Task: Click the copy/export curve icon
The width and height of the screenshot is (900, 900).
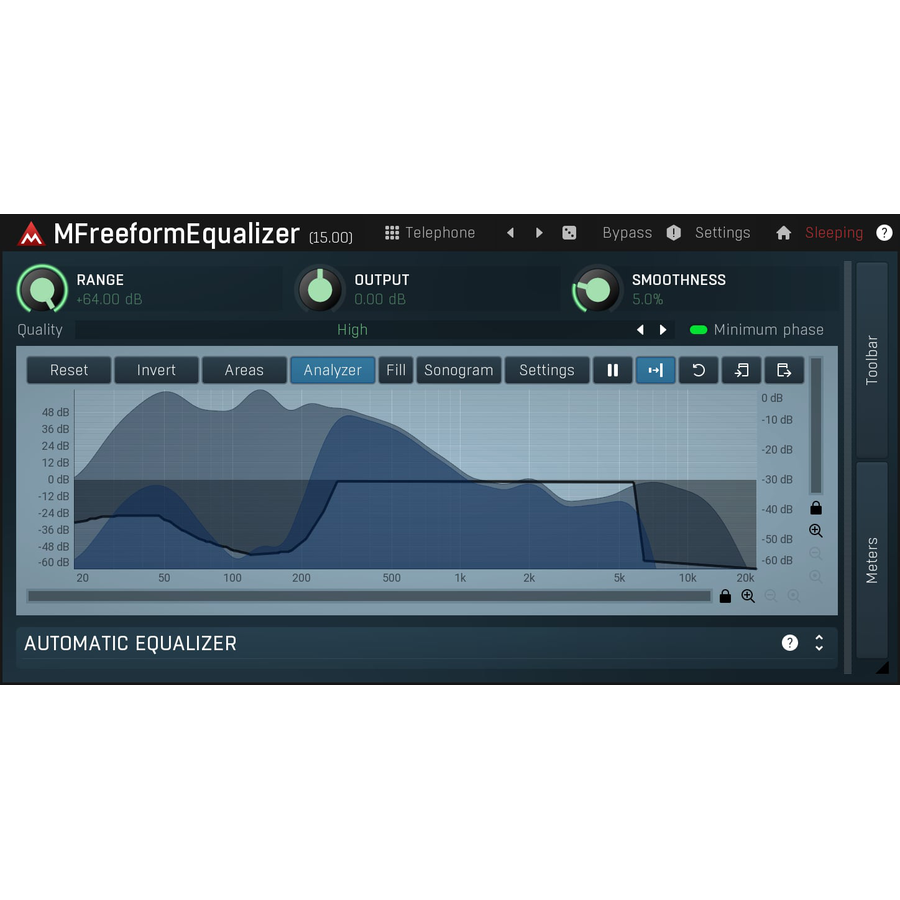Action: 783,370
